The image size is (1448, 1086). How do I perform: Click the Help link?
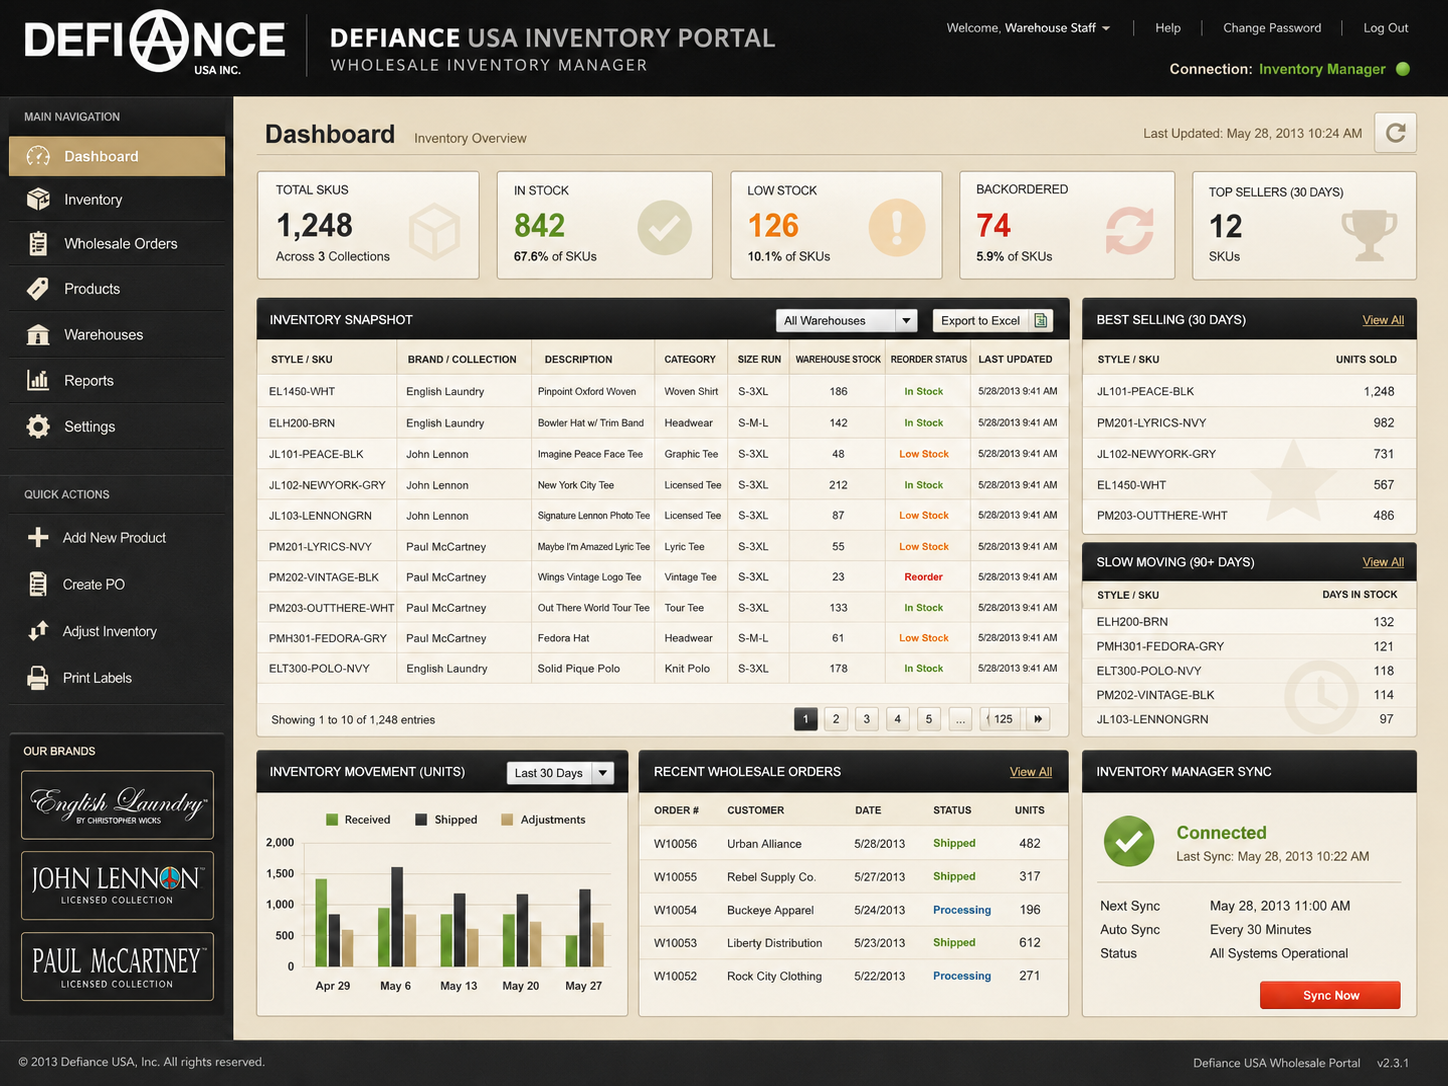click(x=1168, y=28)
